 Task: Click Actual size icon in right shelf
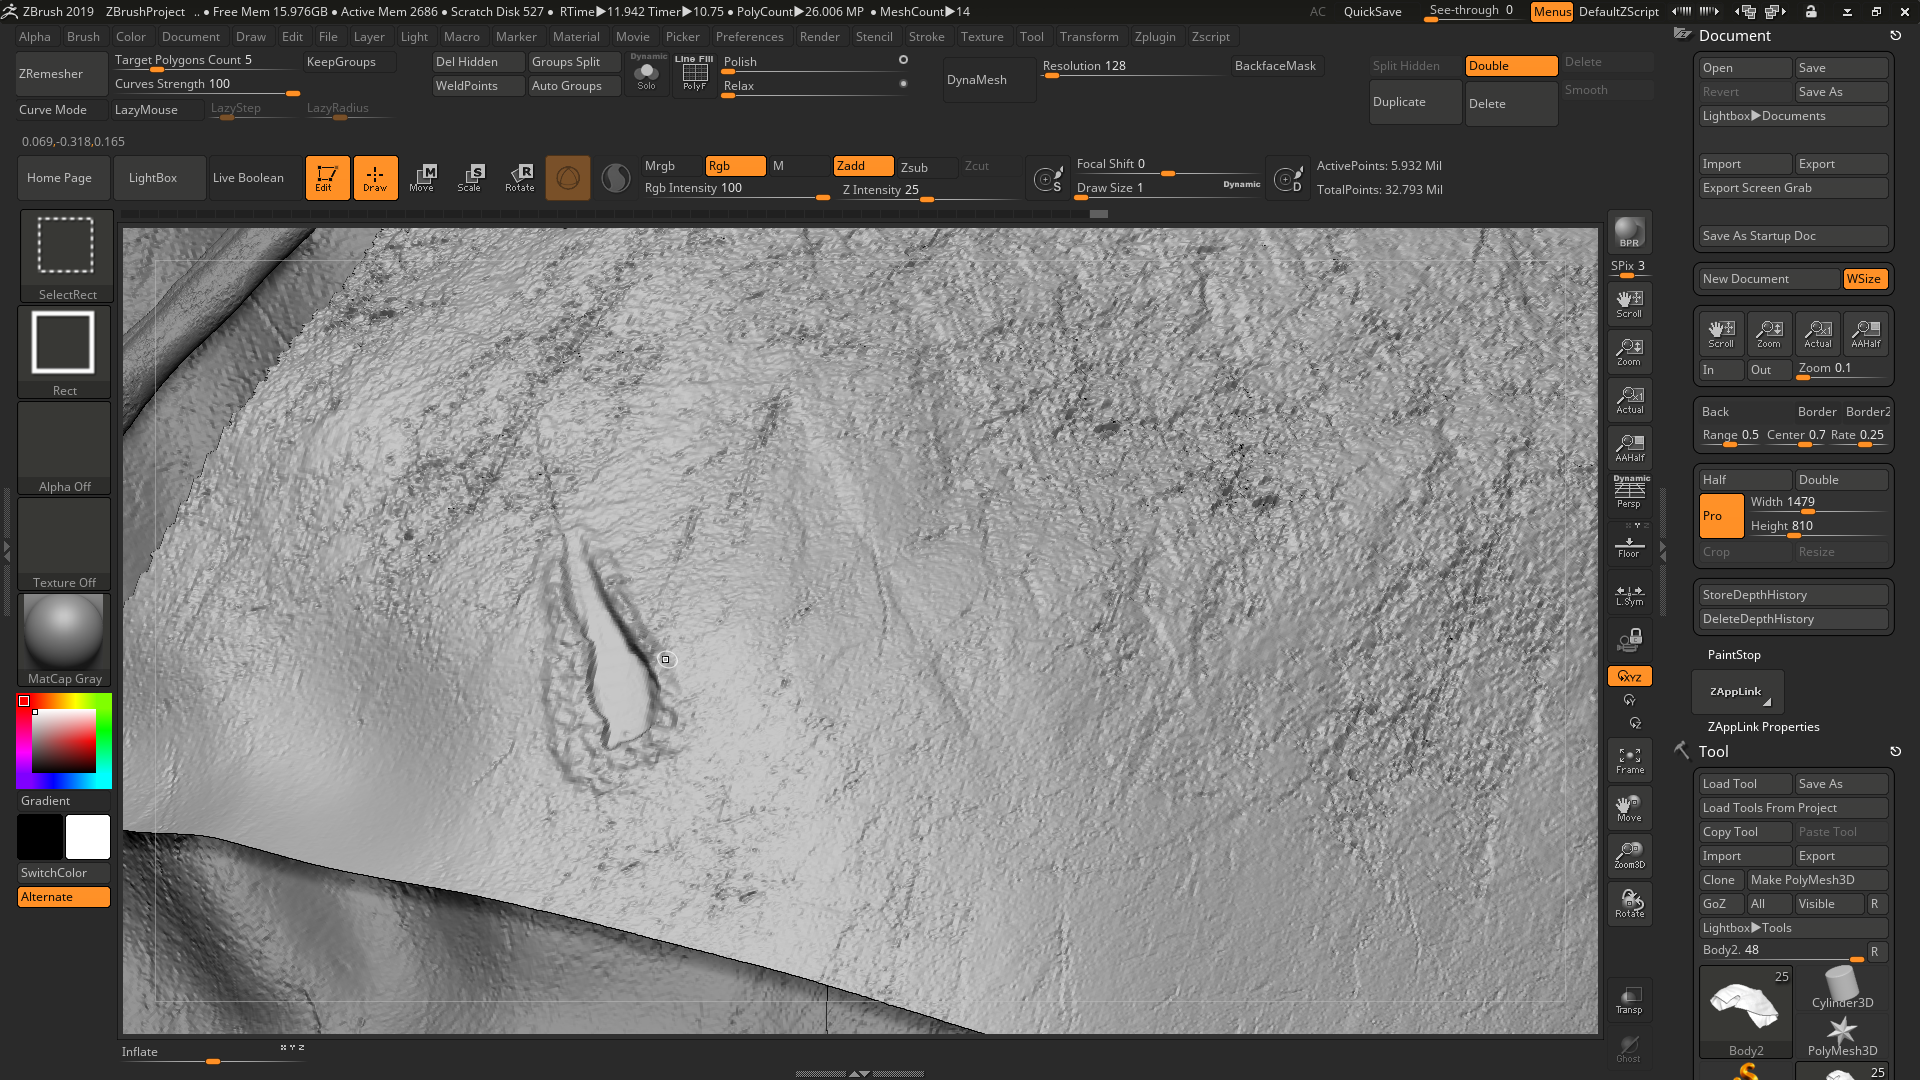(1629, 400)
